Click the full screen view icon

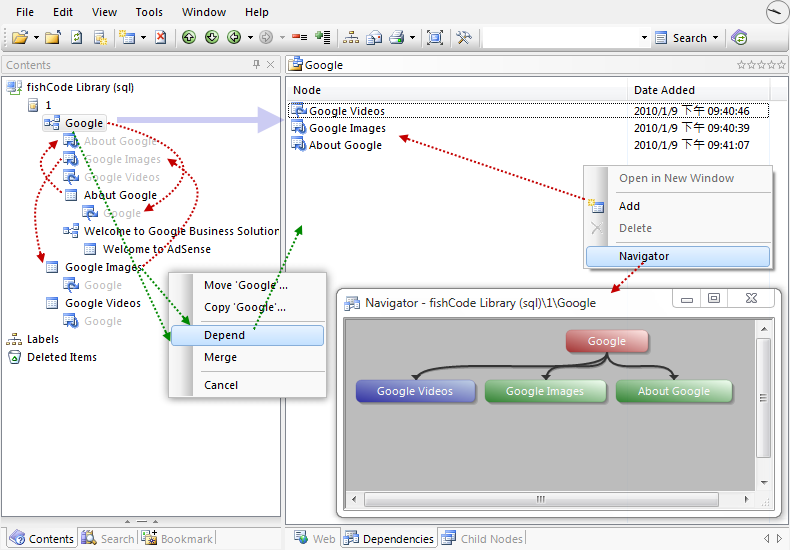point(435,37)
